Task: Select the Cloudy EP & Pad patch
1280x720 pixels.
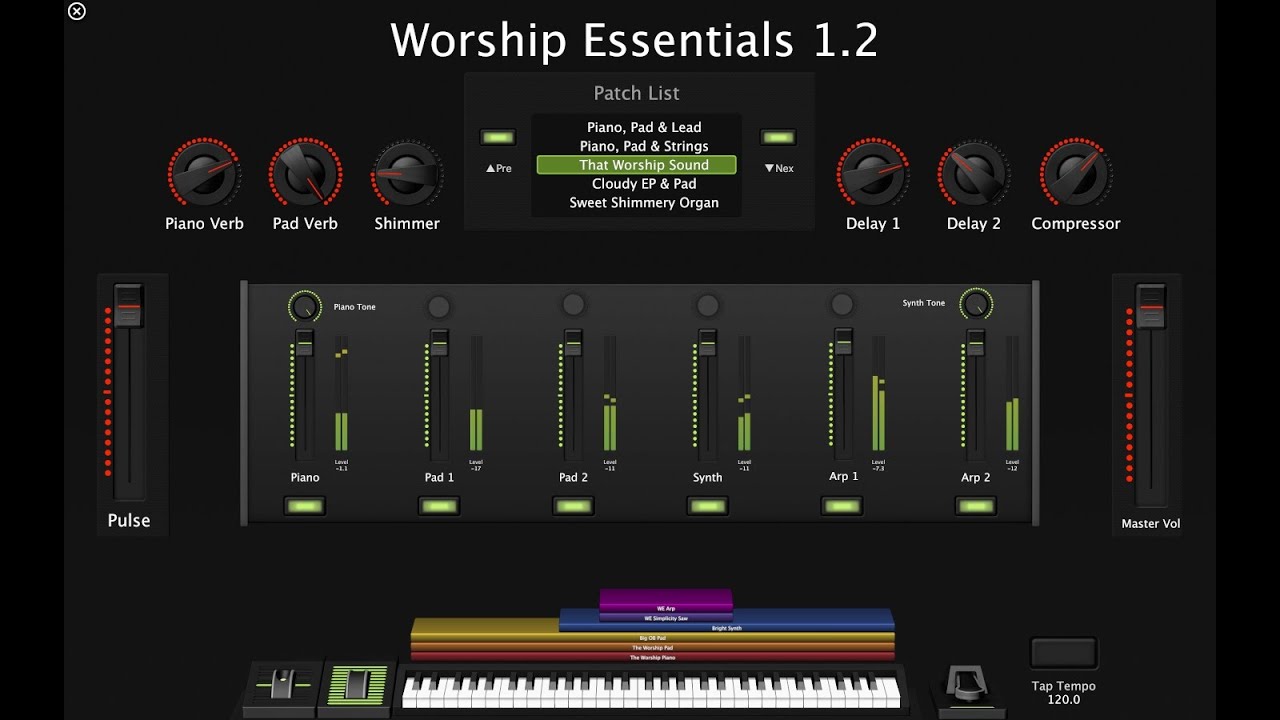Action: click(x=644, y=184)
